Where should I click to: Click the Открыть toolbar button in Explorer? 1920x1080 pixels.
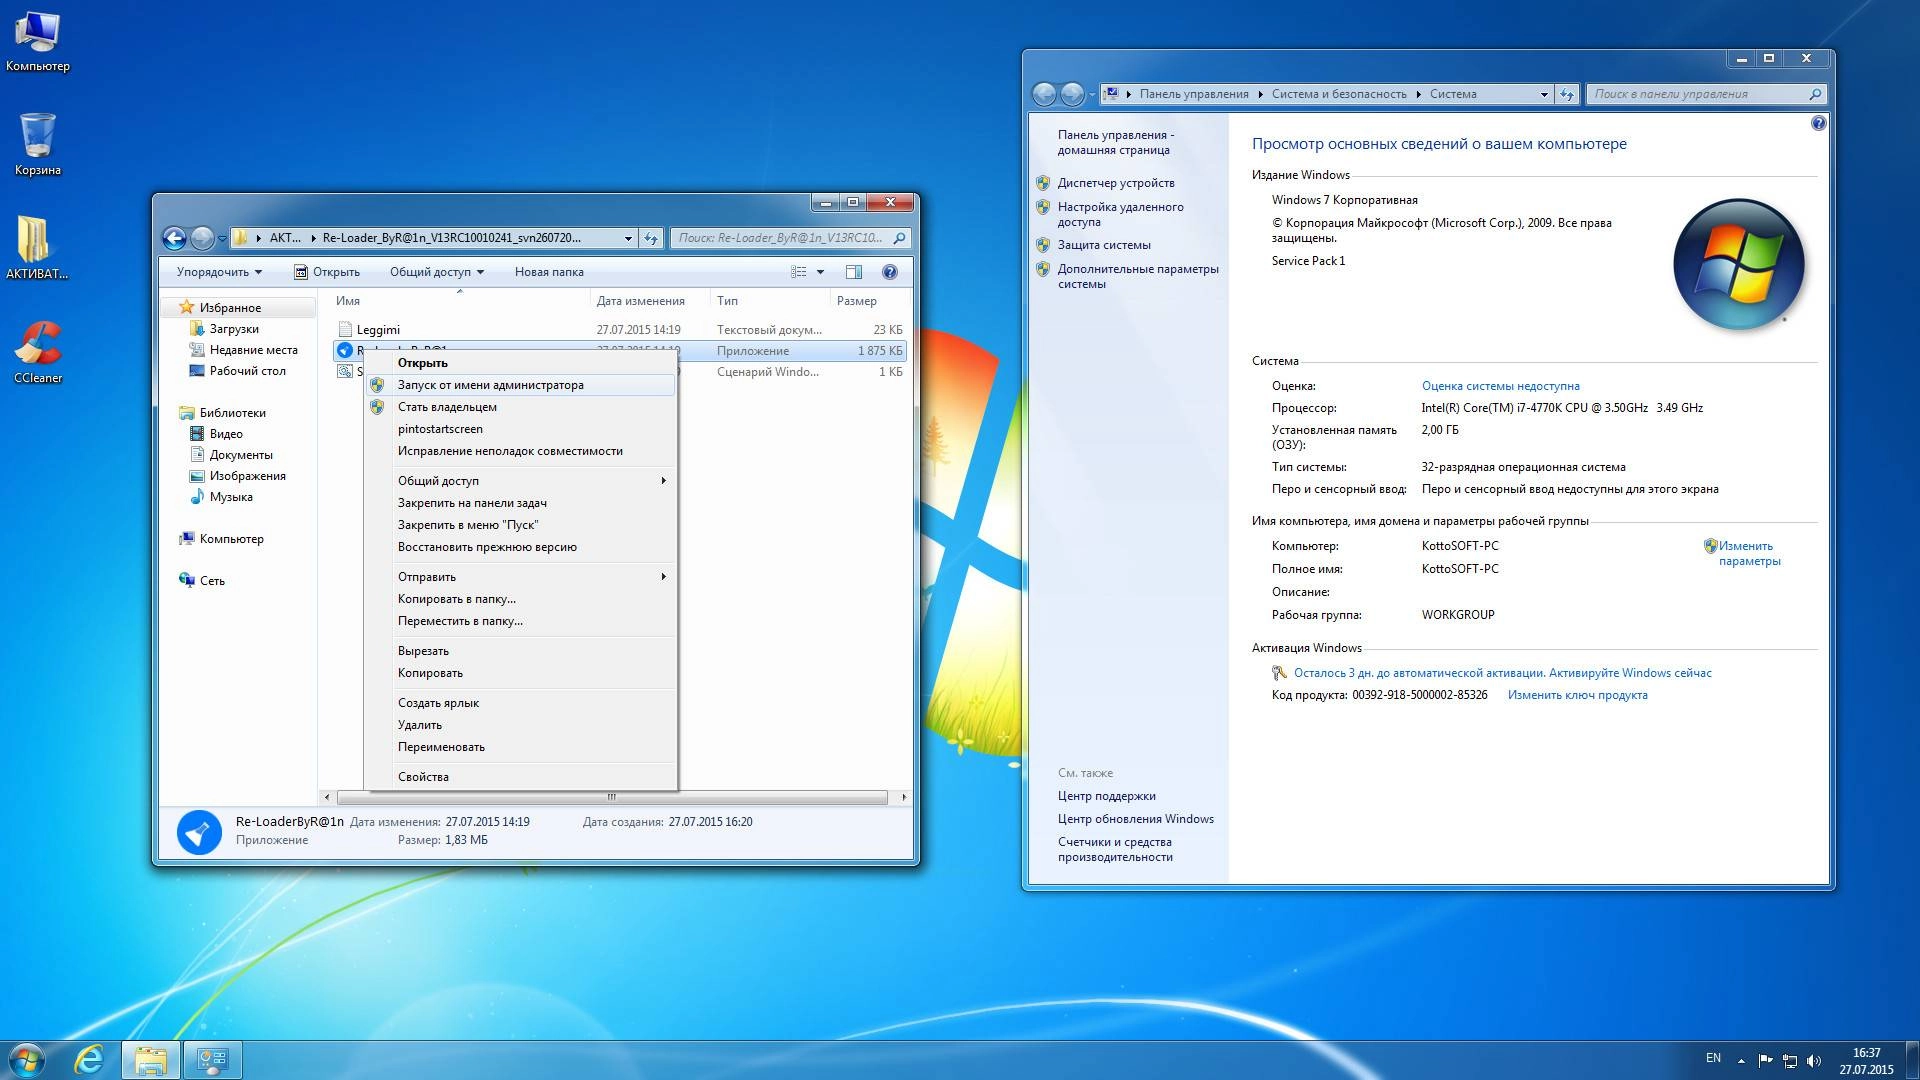(327, 272)
